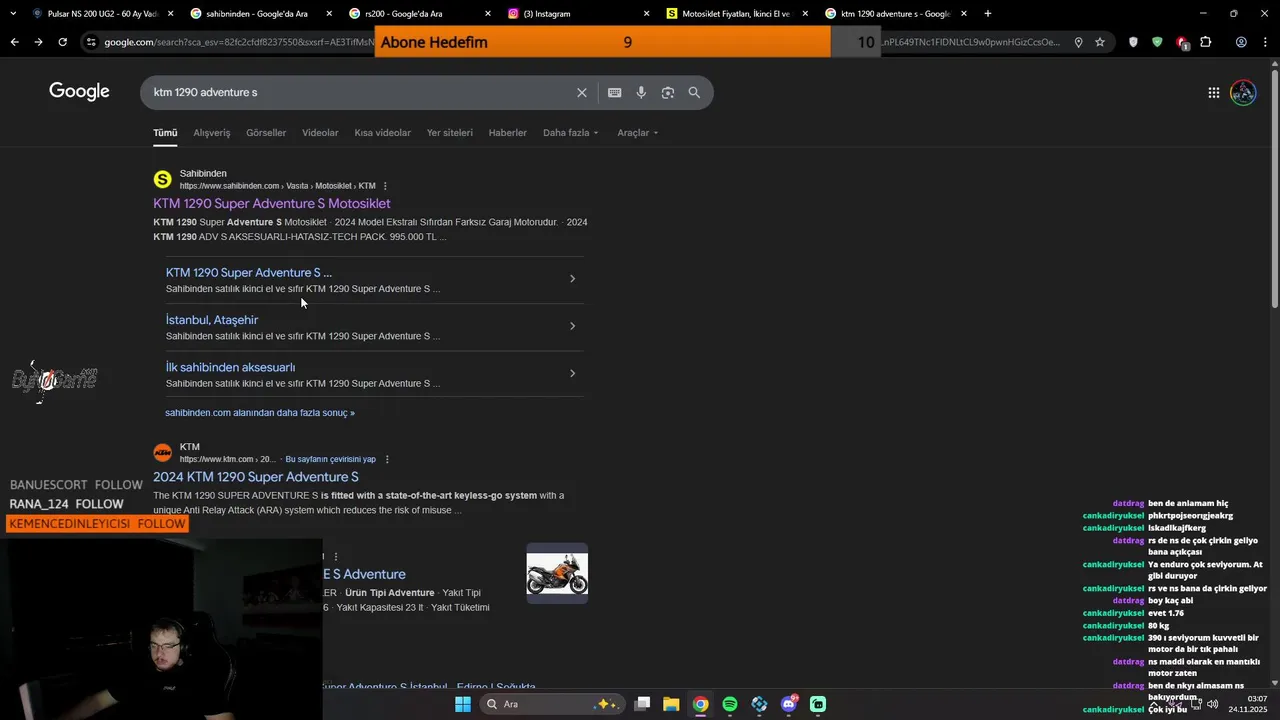Viewport: 1280px width, 720px height.
Task: Go back with the browser back arrow
Action: [x=14, y=42]
